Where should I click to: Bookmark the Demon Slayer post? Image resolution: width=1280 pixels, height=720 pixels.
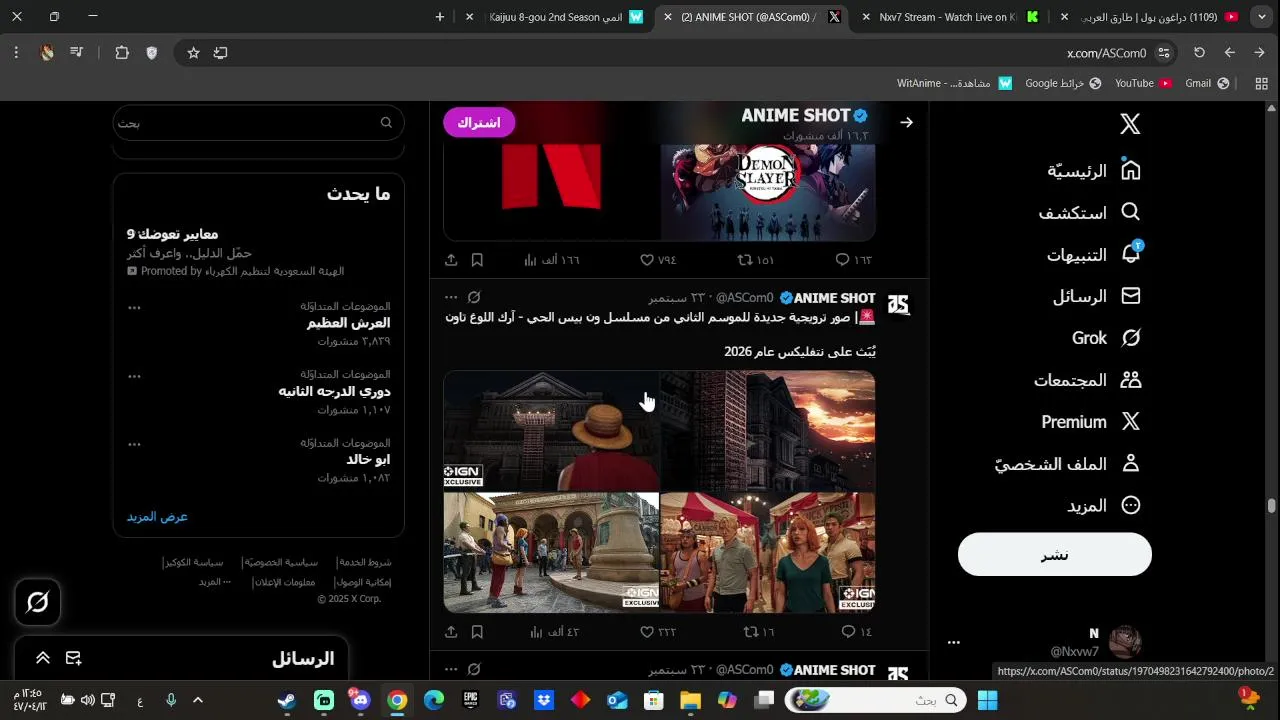click(x=477, y=260)
